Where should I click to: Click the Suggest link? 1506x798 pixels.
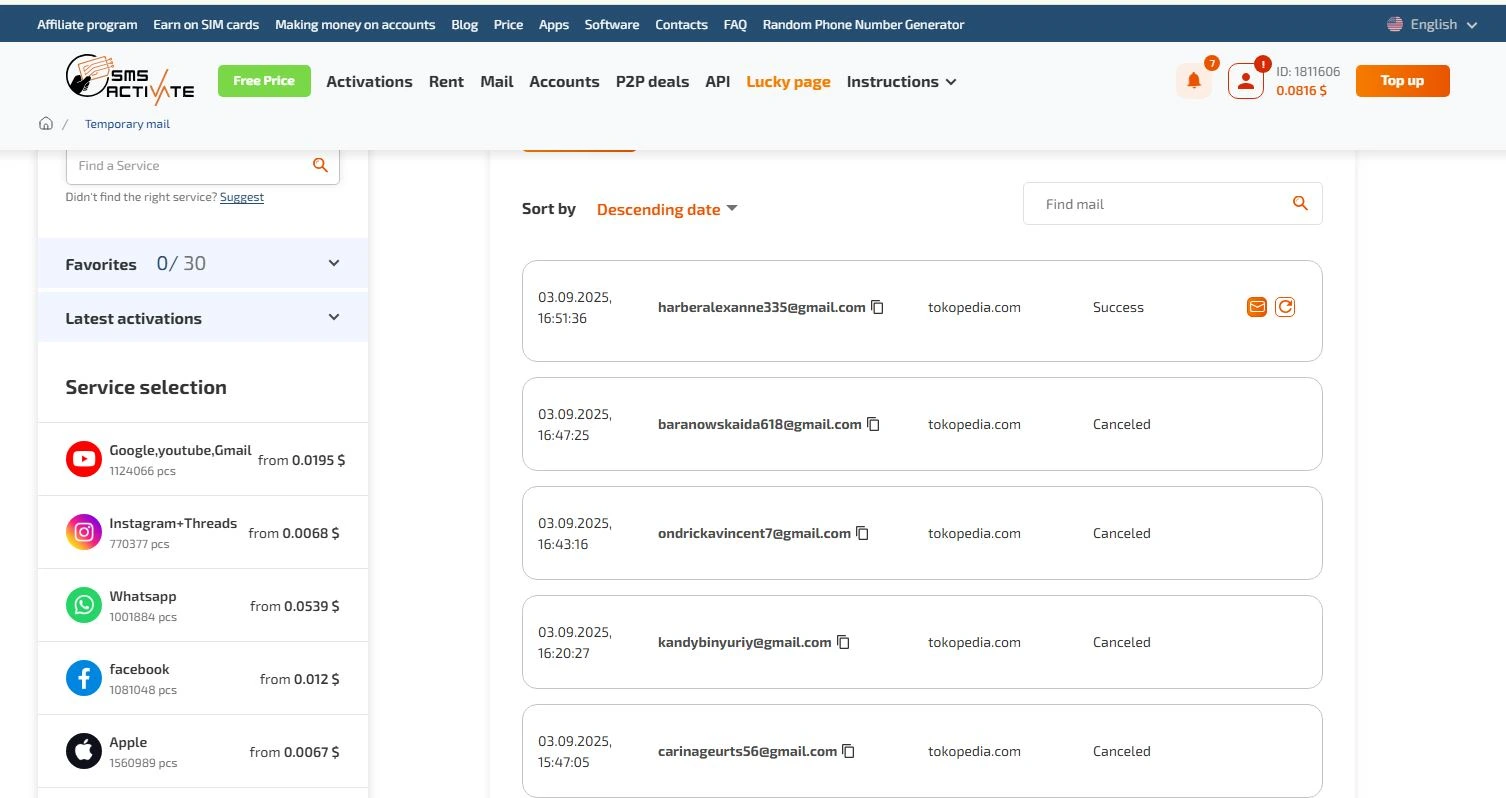pyautogui.click(x=242, y=197)
